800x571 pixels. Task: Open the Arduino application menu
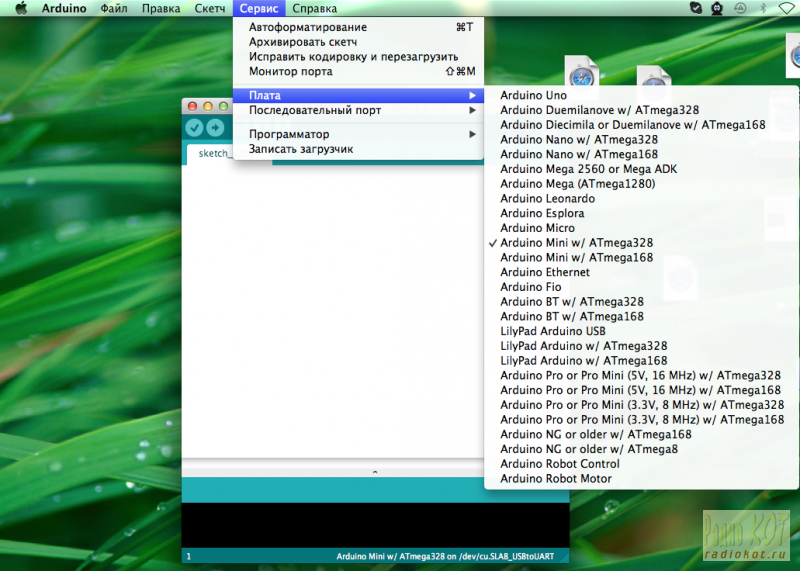coord(64,8)
